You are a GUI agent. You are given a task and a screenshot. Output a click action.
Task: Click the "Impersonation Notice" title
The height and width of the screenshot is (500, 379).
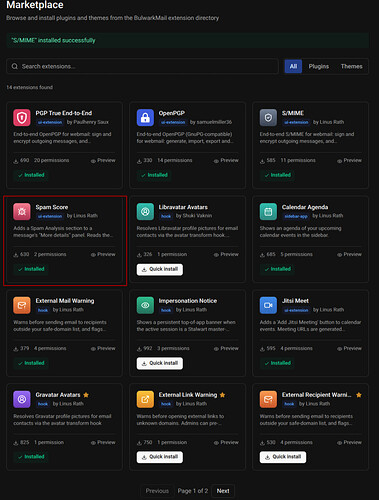click(x=188, y=301)
